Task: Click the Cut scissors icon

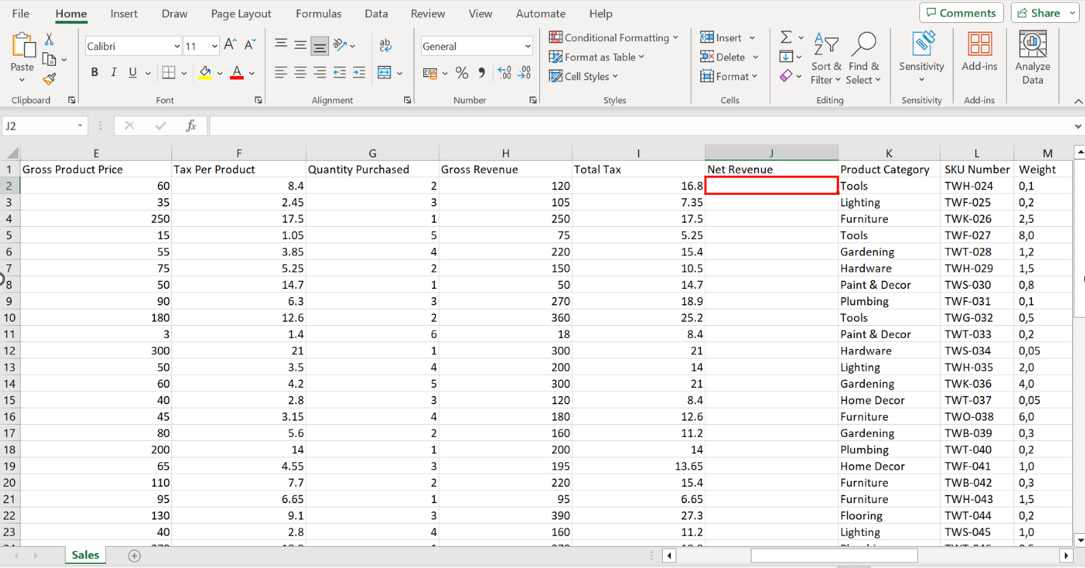Action: coord(49,40)
